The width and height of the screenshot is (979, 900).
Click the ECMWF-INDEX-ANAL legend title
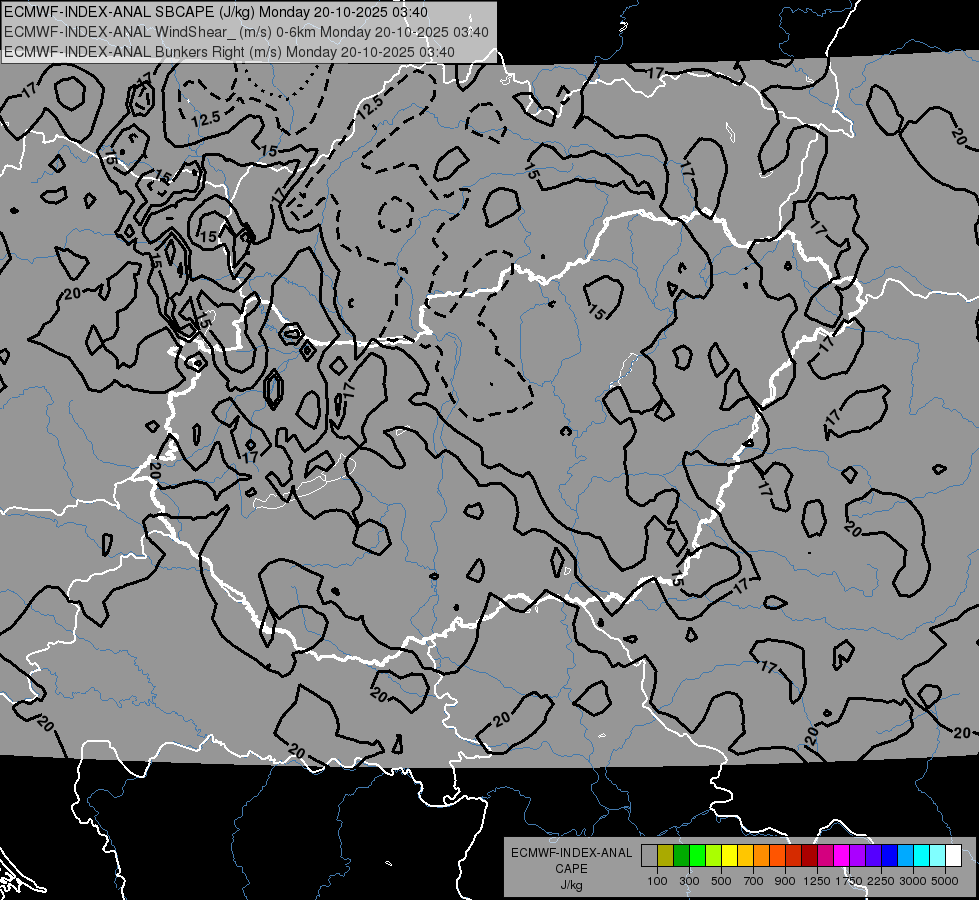(571, 853)
